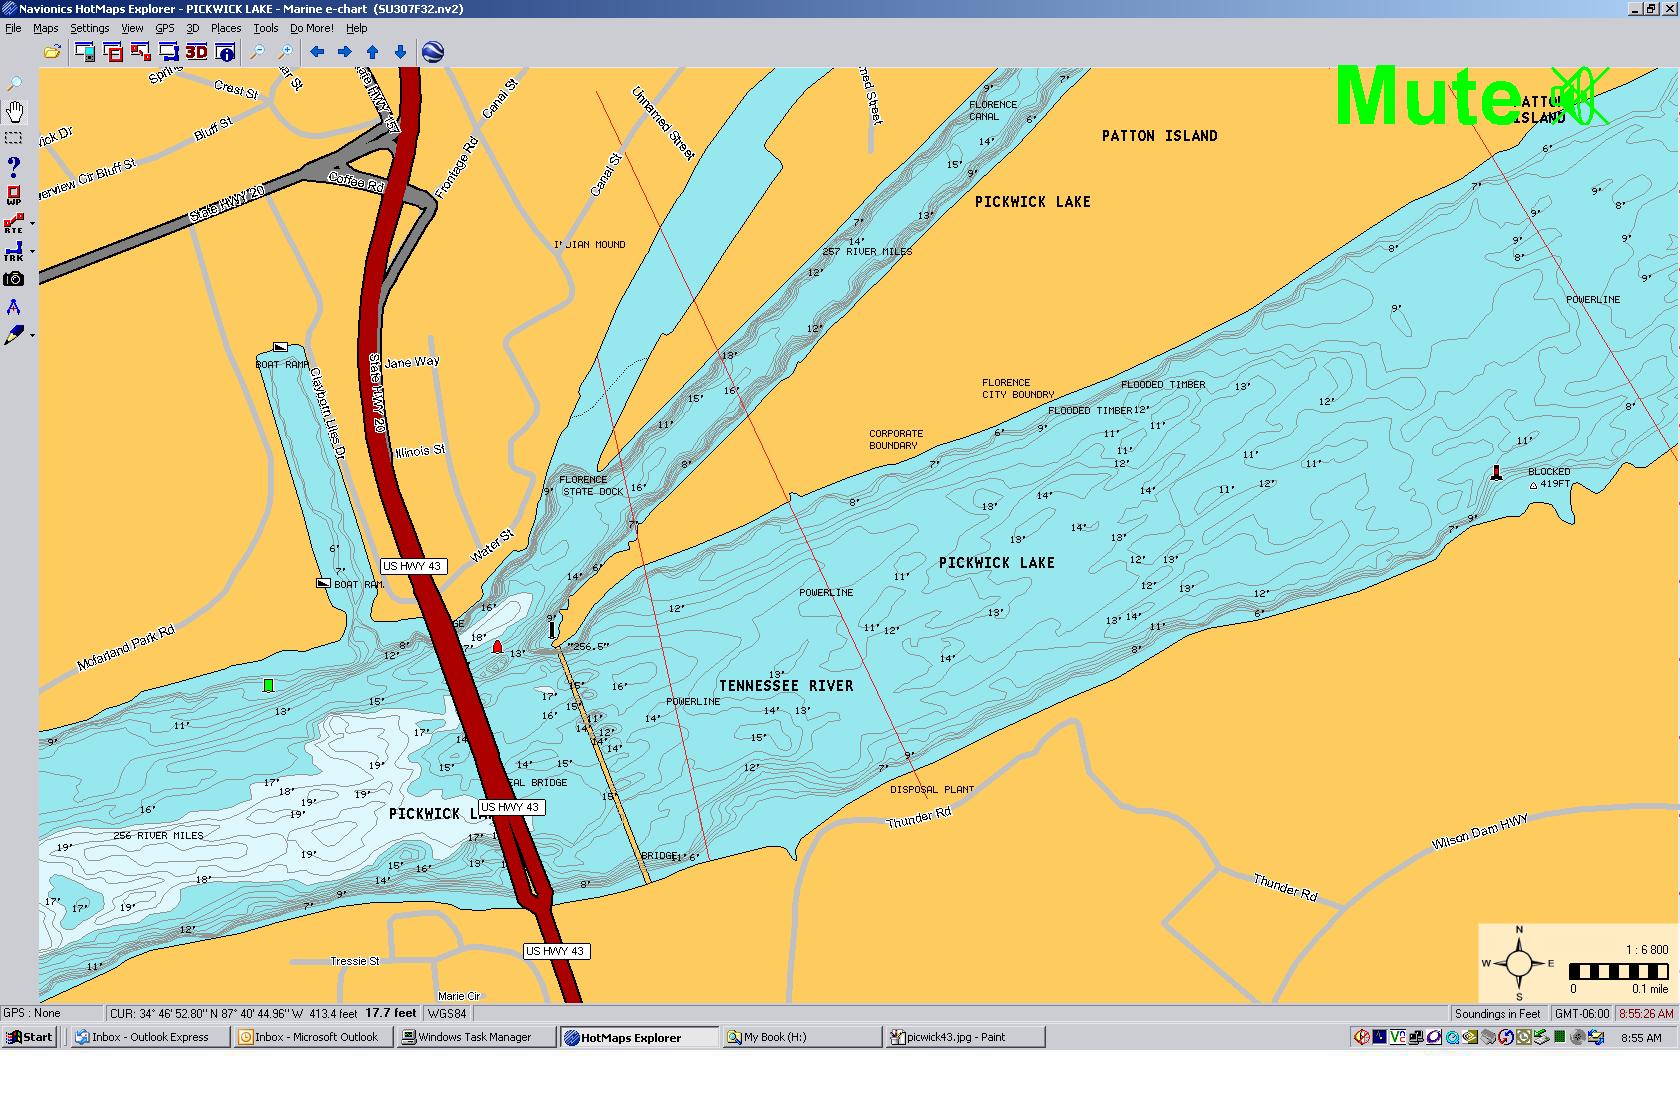The height and width of the screenshot is (1107, 1680).
Task: Select the compass divider measuring tool
Action: click(x=14, y=307)
